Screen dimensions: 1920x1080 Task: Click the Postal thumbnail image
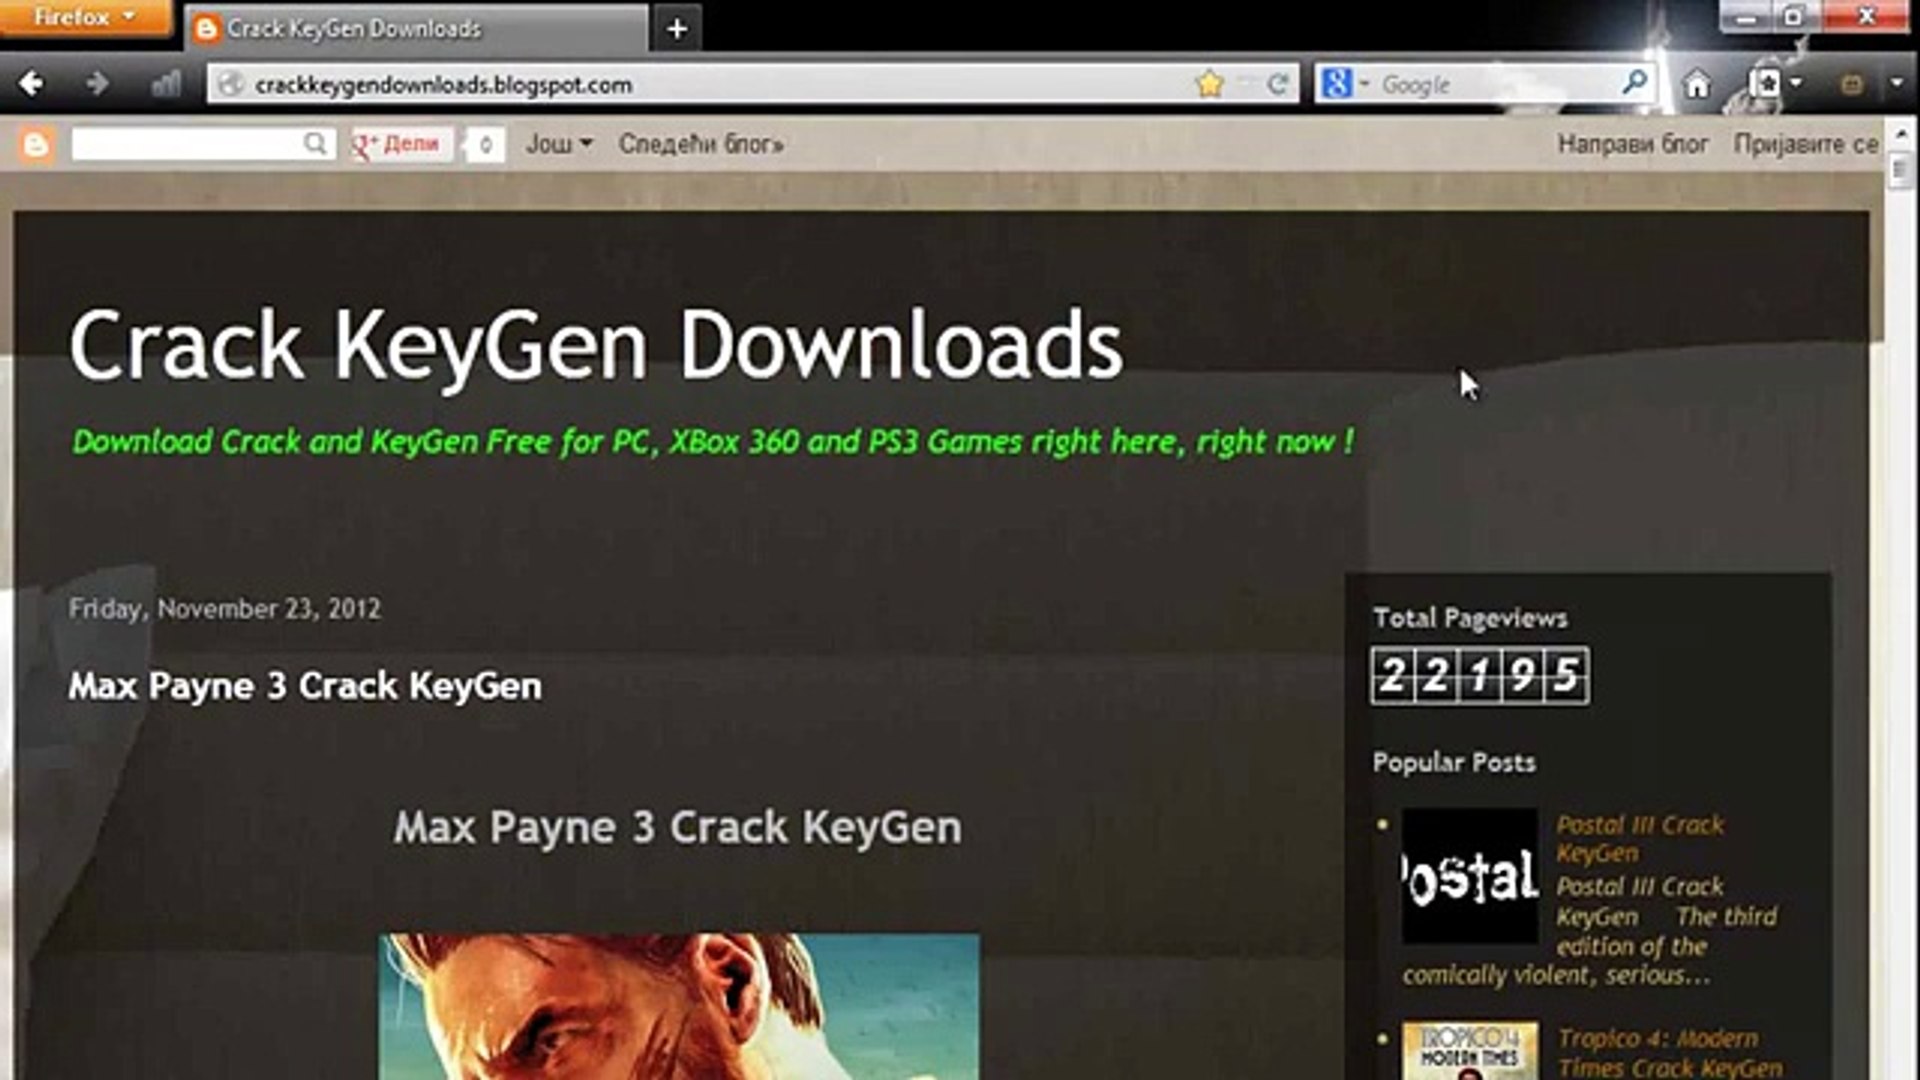[x=1469, y=877]
